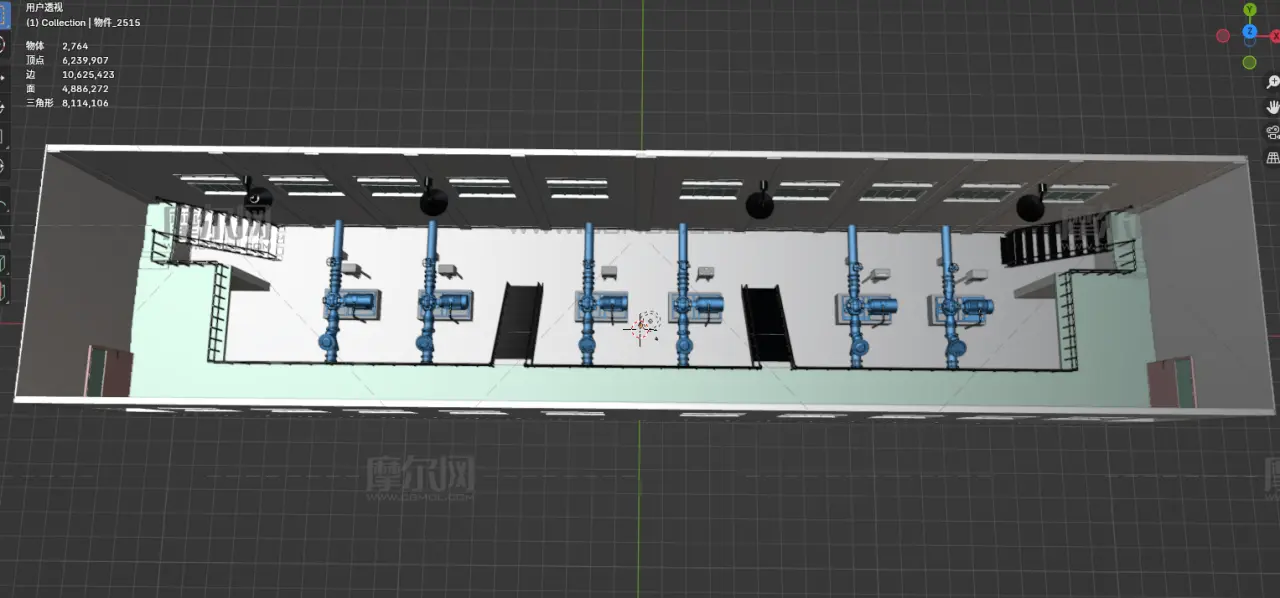Toggle the camera view button
The image size is (1280, 598).
1273,133
